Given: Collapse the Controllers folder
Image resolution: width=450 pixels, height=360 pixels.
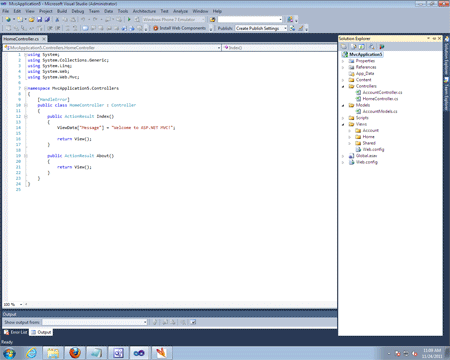Looking at the screenshot, I should coord(343,86).
